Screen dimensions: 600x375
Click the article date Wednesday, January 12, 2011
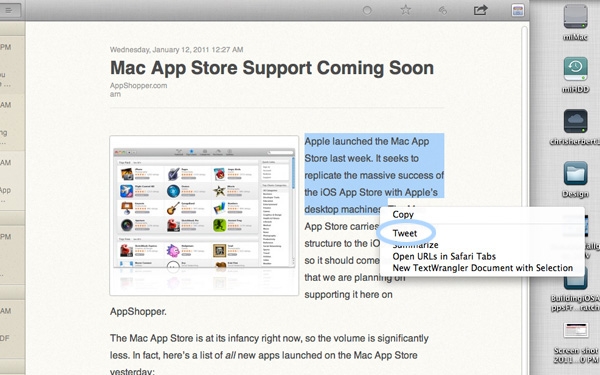coord(176,49)
